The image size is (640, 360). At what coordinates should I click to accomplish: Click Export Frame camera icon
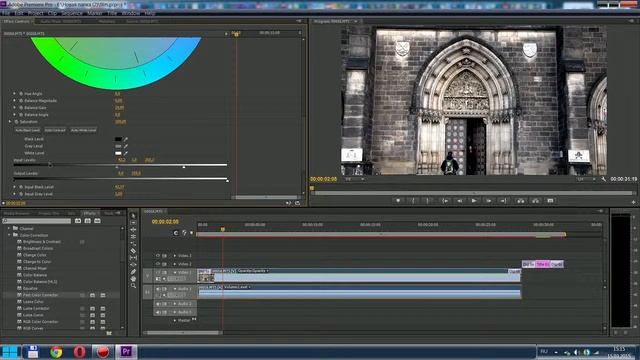click(x=550, y=200)
